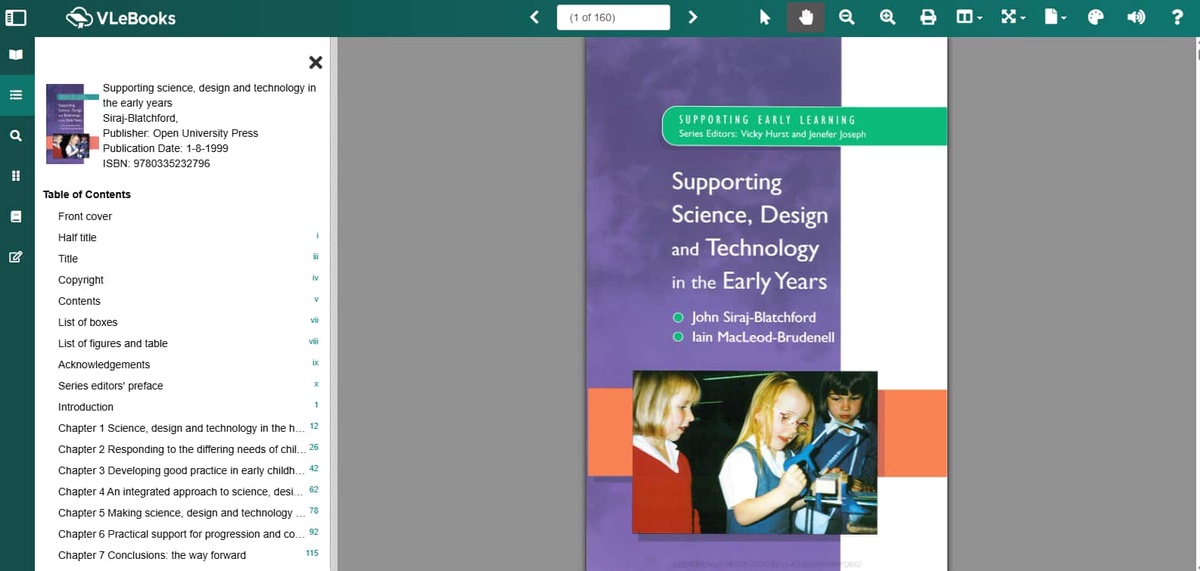Click the print icon
Screen dimensions: 1200x571
pos(928,17)
